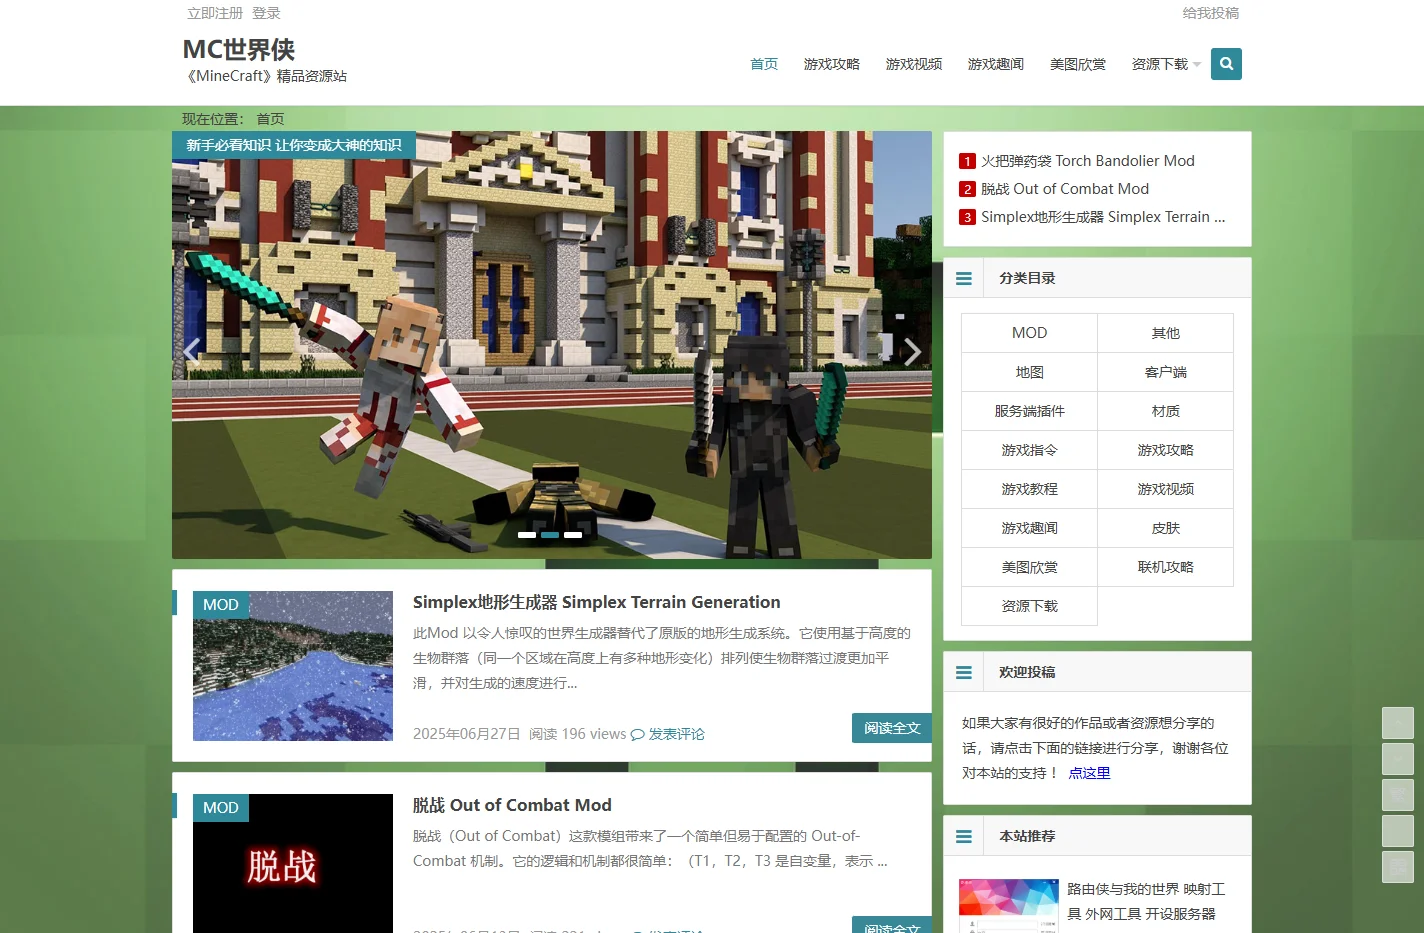Image resolution: width=1424 pixels, height=933 pixels.
Task: Click 立即注册 register link
Action: point(215,13)
